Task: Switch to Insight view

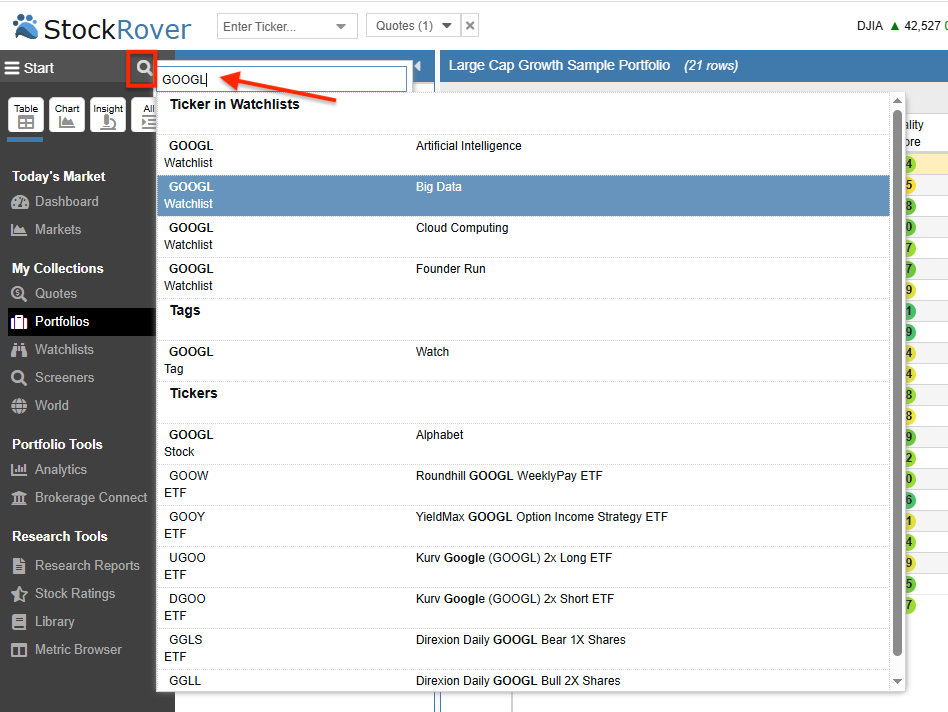Action: (x=108, y=115)
